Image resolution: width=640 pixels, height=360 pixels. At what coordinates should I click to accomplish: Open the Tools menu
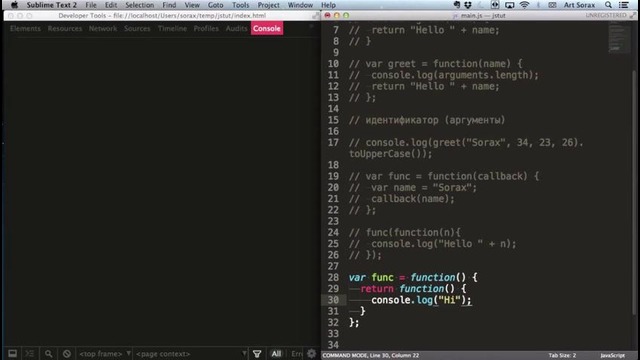[x=240, y=5]
